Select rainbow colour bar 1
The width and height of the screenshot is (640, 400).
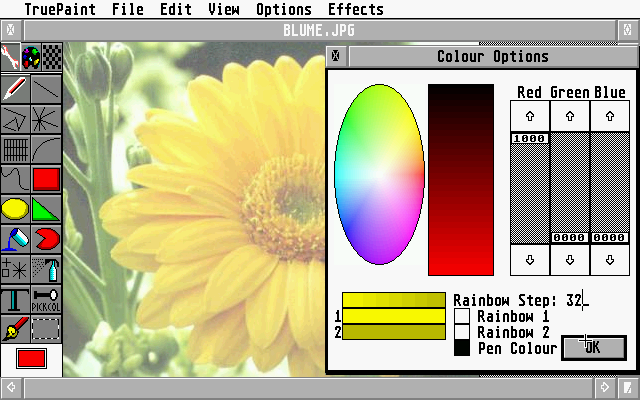[393, 316]
